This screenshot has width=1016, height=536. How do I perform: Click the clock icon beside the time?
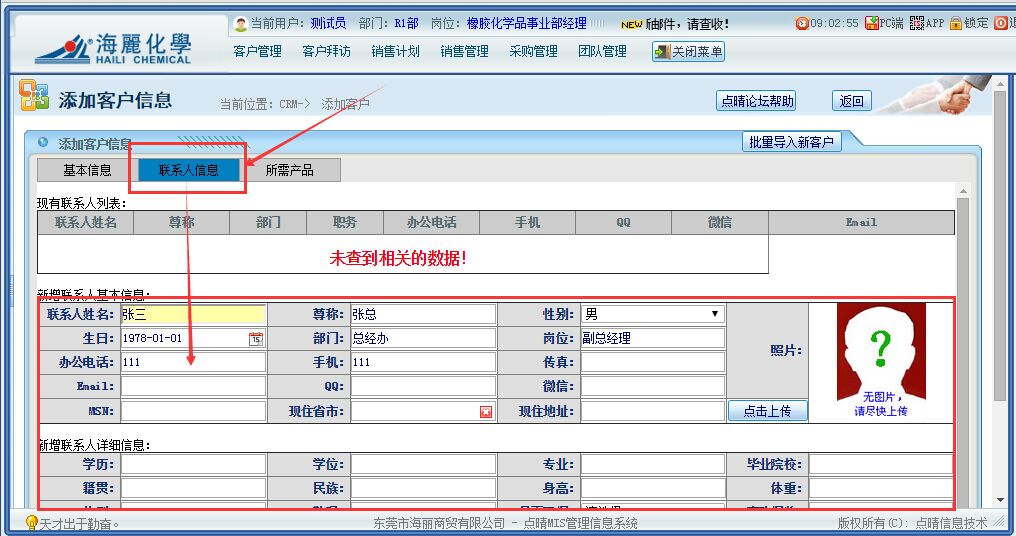click(x=801, y=23)
